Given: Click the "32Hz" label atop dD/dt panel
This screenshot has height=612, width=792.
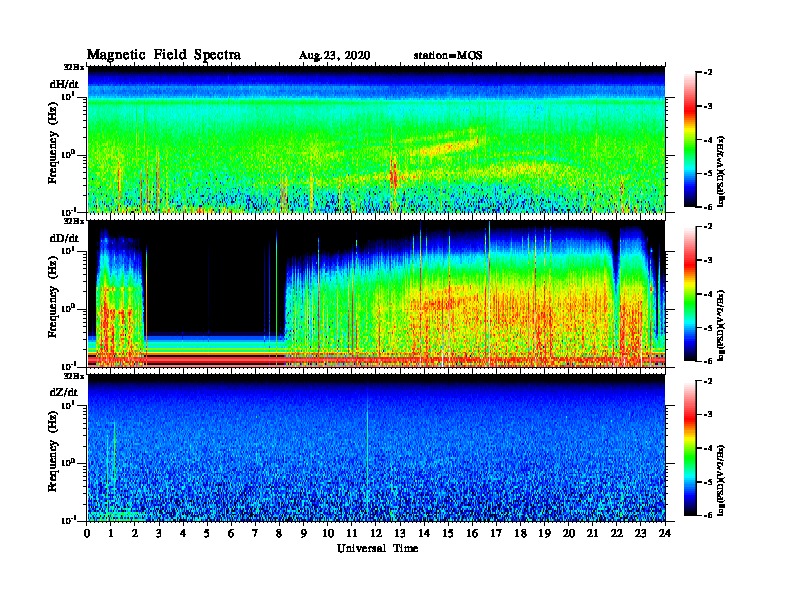Looking at the screenshot, I should [74, 221].
